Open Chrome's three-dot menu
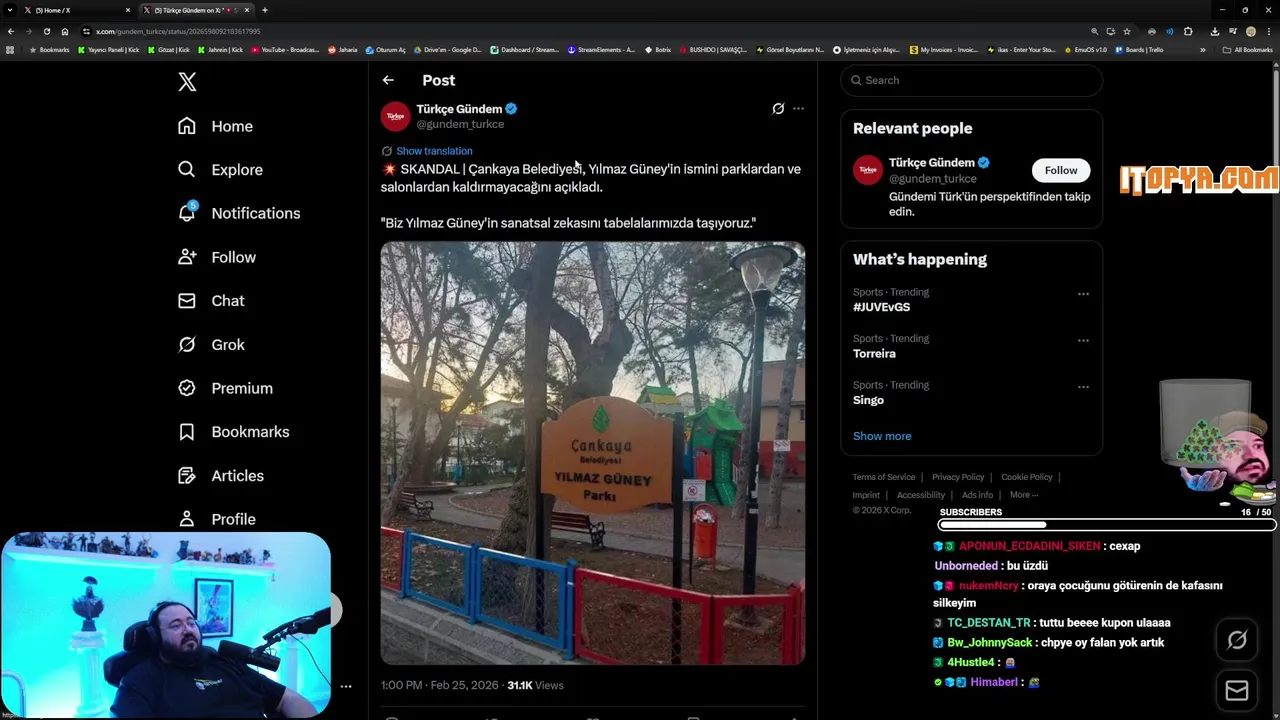 pos(1268,31)
